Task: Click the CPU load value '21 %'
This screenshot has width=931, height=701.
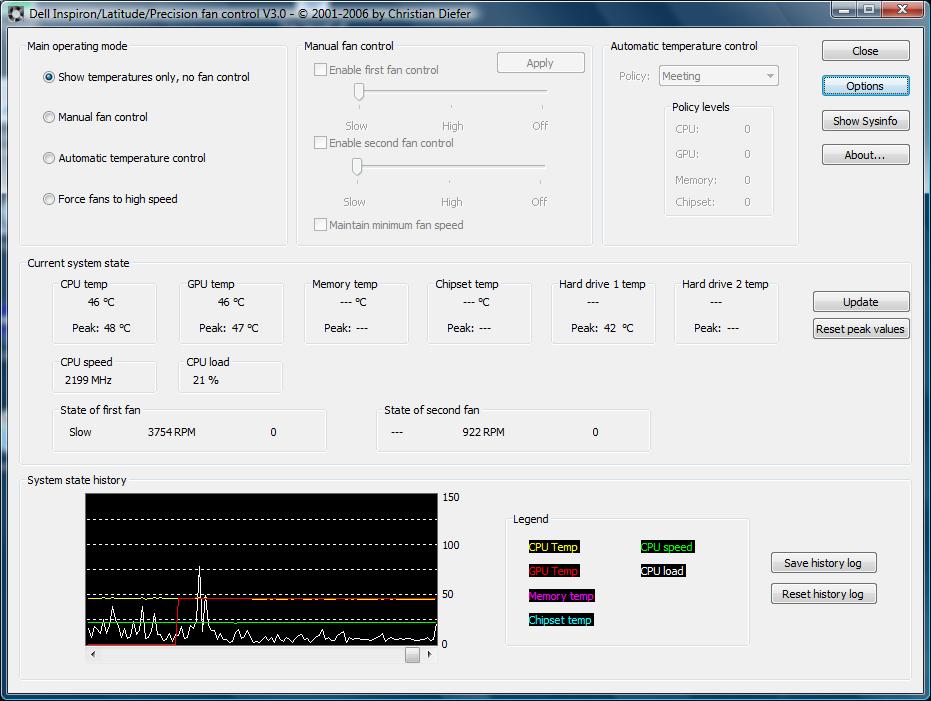Action: [205, 380]
